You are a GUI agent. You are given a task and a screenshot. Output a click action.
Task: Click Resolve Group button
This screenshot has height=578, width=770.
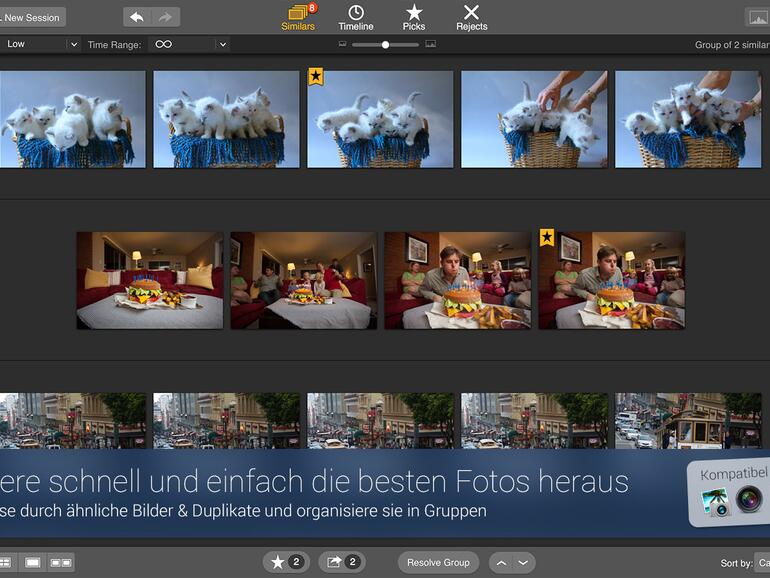click(438, 562)
